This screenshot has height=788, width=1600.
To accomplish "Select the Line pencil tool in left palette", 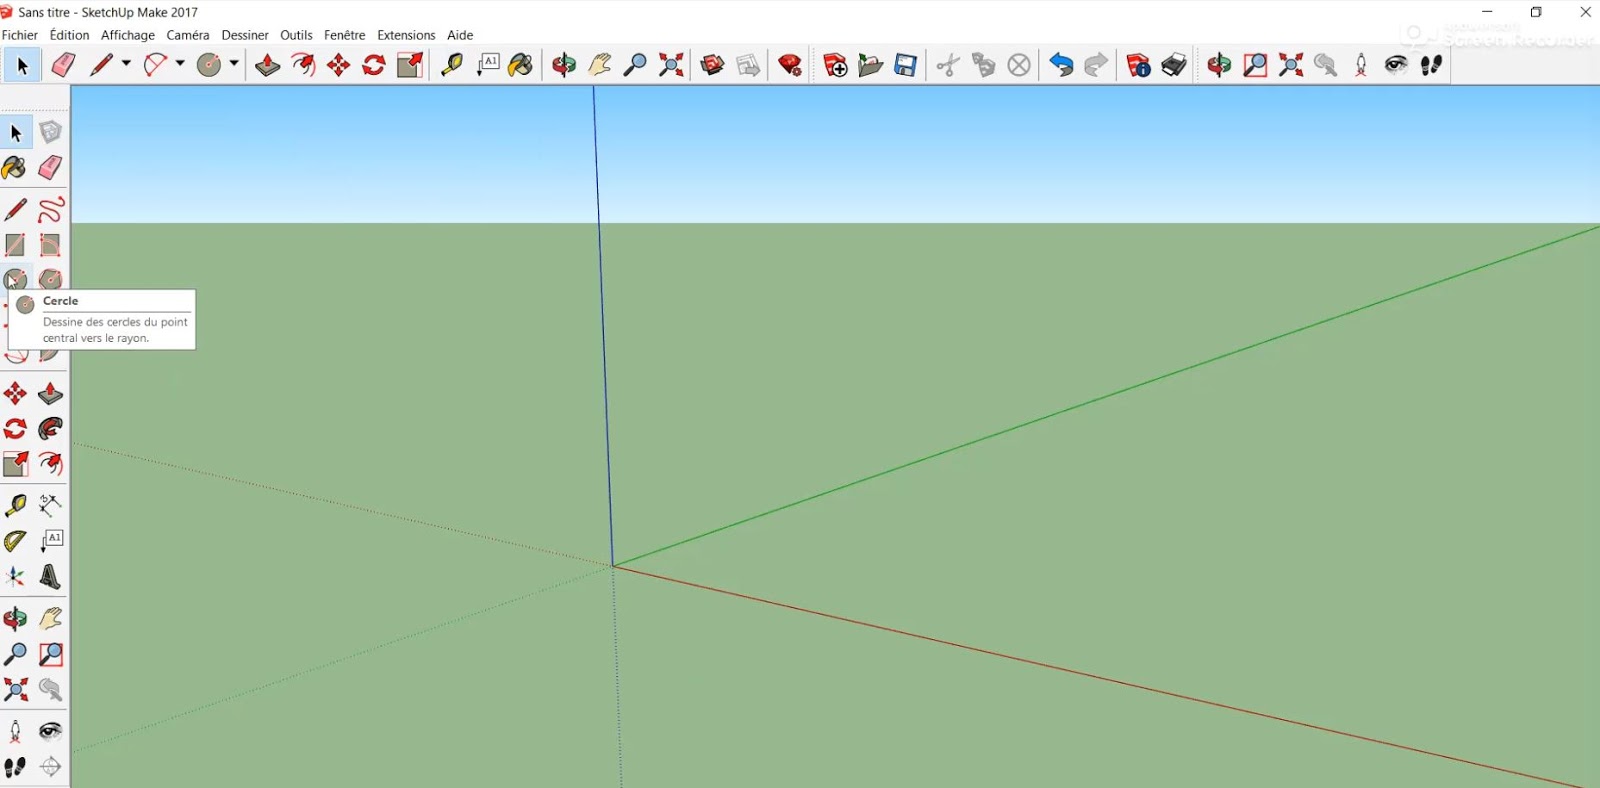I will pyautogui.click(x=15, y=209).
